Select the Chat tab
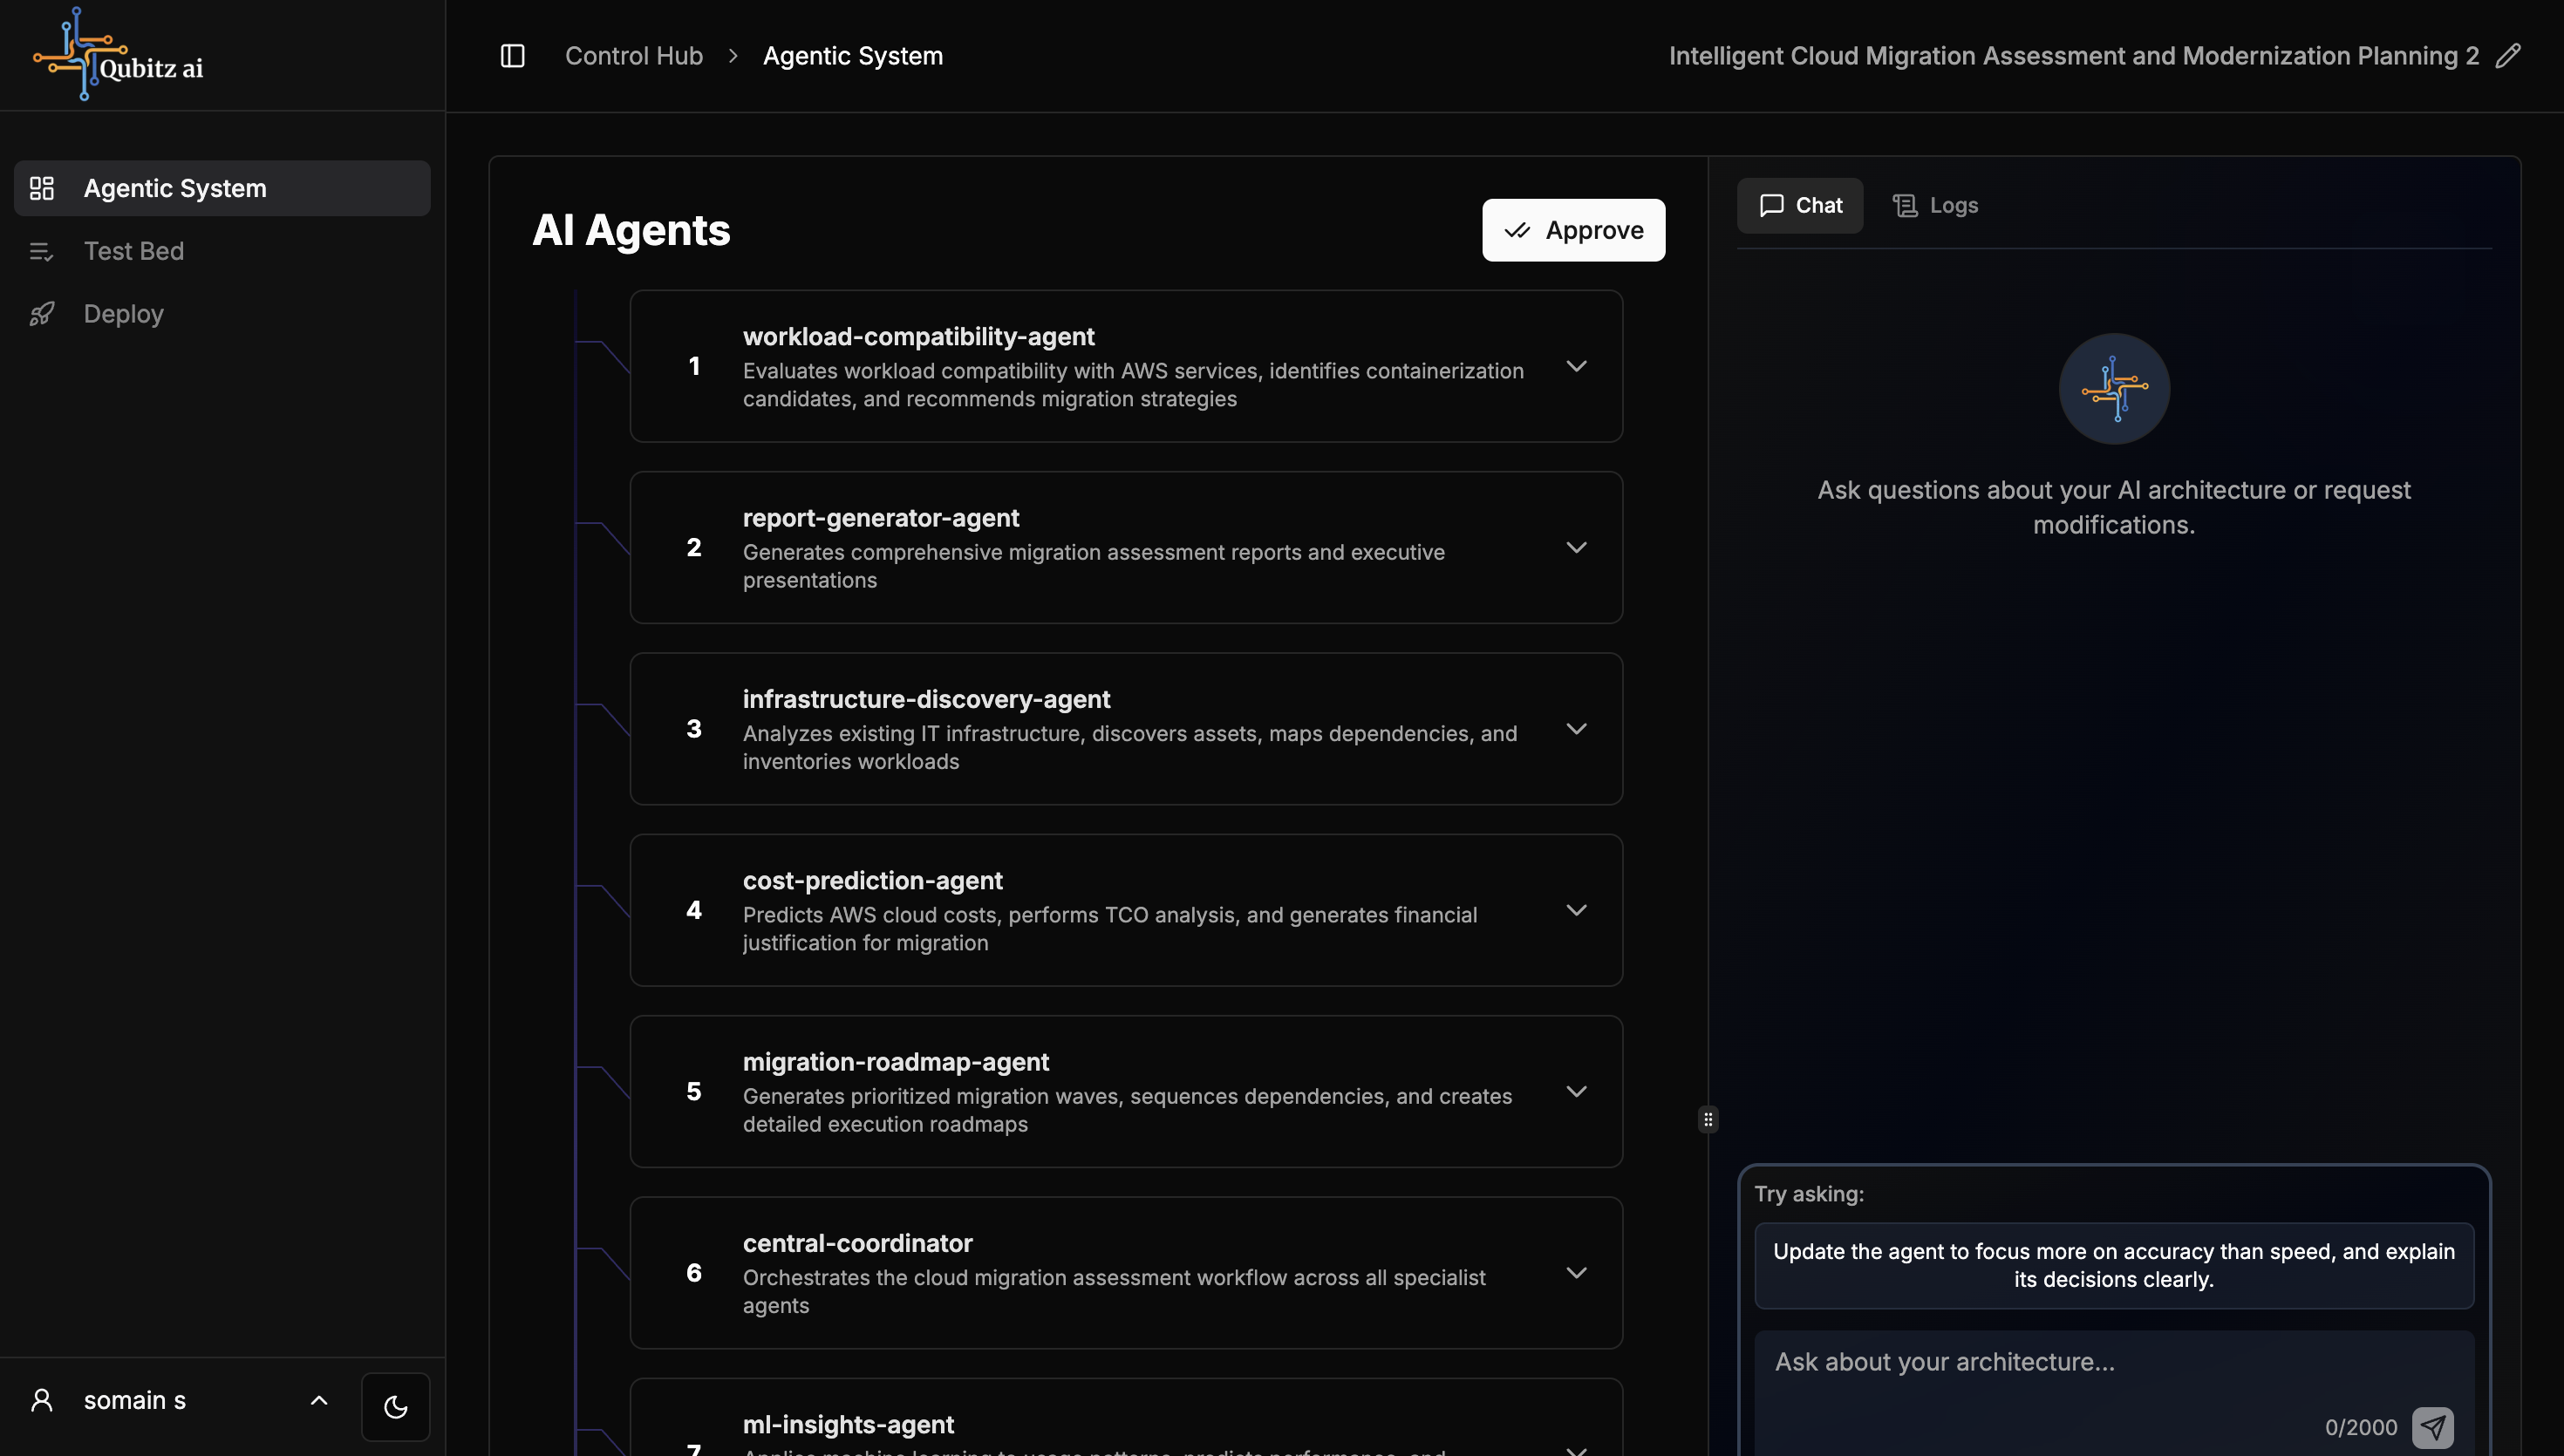The image size is (2564, 1456). coord(1800,206)
